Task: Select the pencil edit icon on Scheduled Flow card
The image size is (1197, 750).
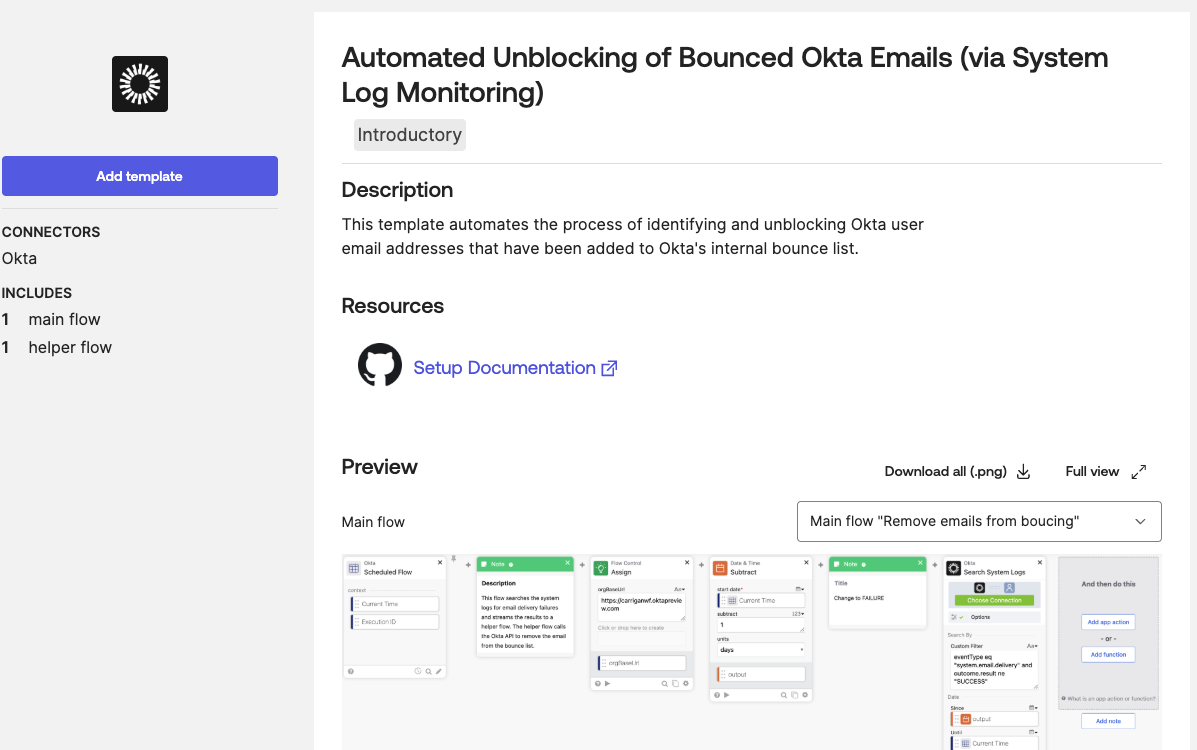Action: [x=440, y=672]
